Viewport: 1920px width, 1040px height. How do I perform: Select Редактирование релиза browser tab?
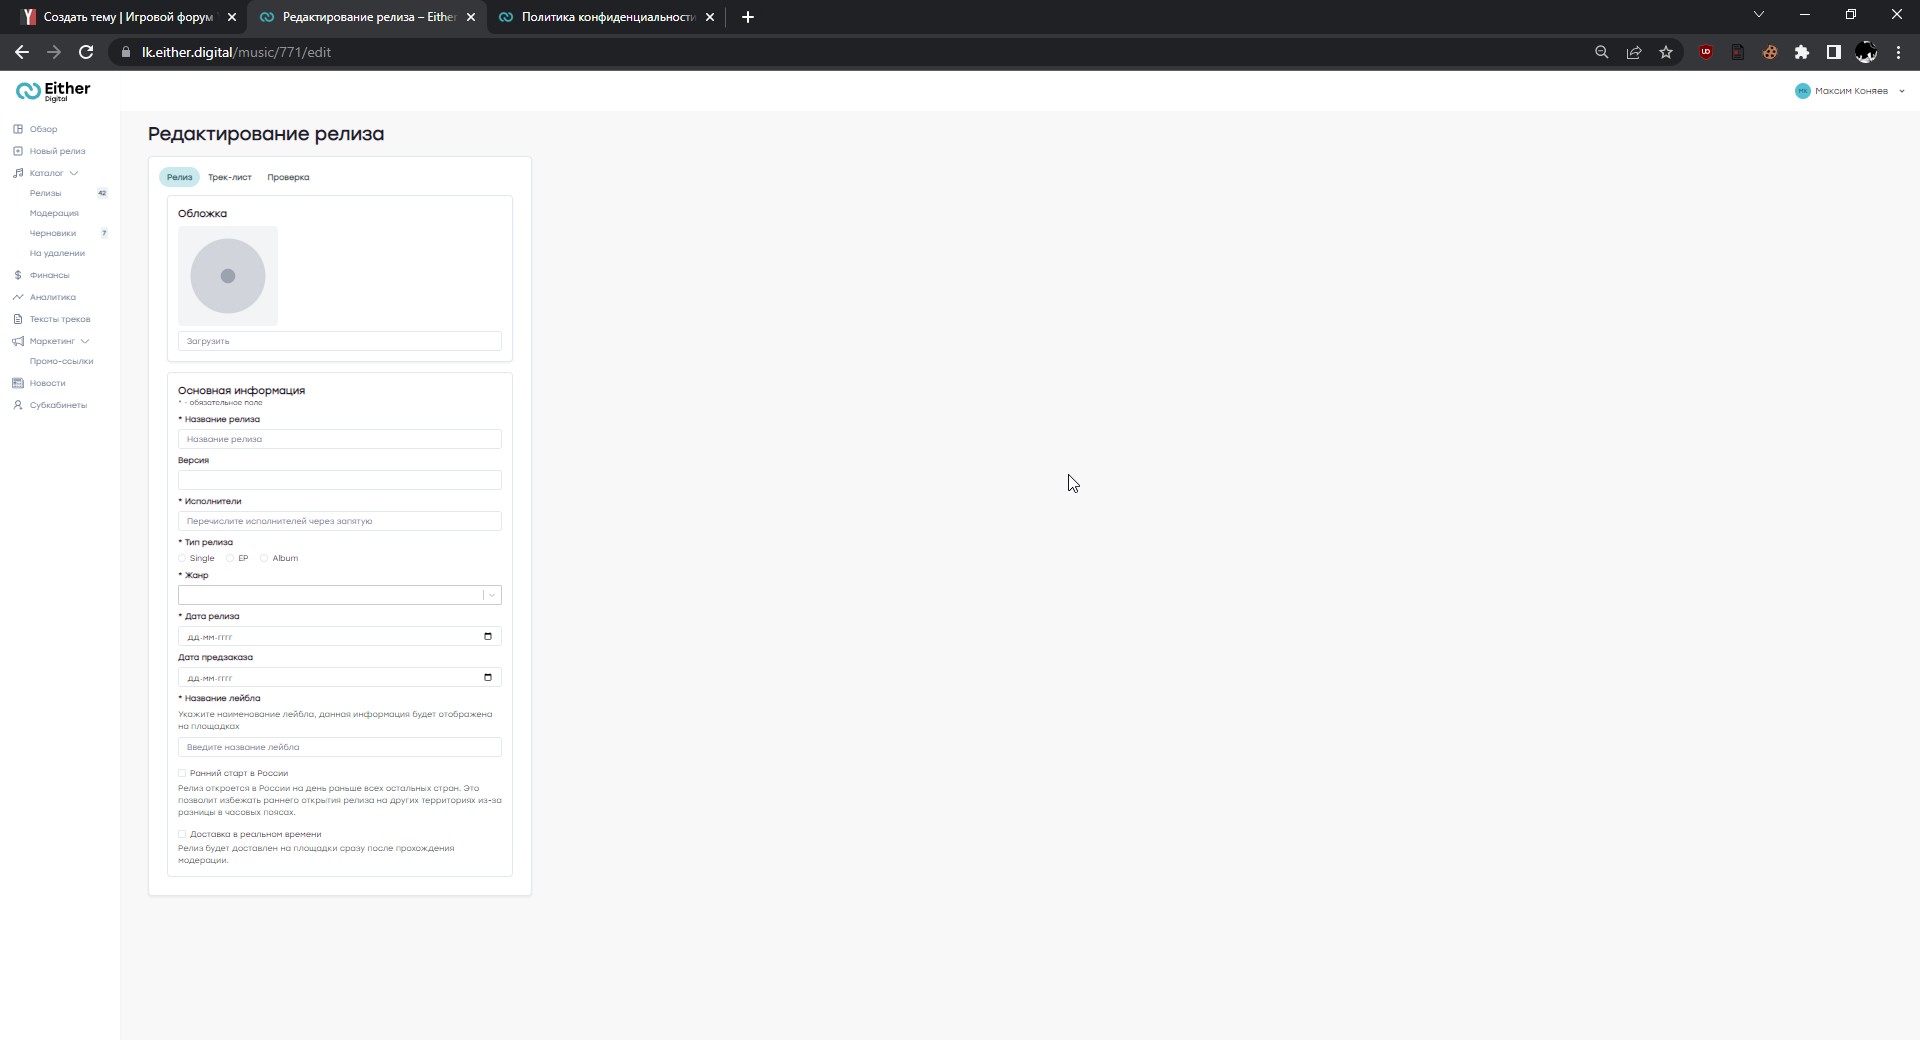click(367, 17)
